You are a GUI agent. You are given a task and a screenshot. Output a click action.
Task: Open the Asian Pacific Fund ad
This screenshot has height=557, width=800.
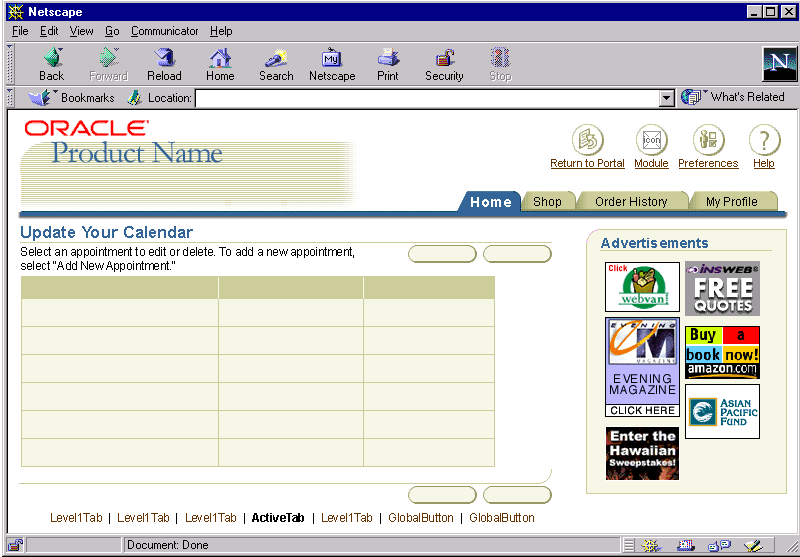point(722,412)
